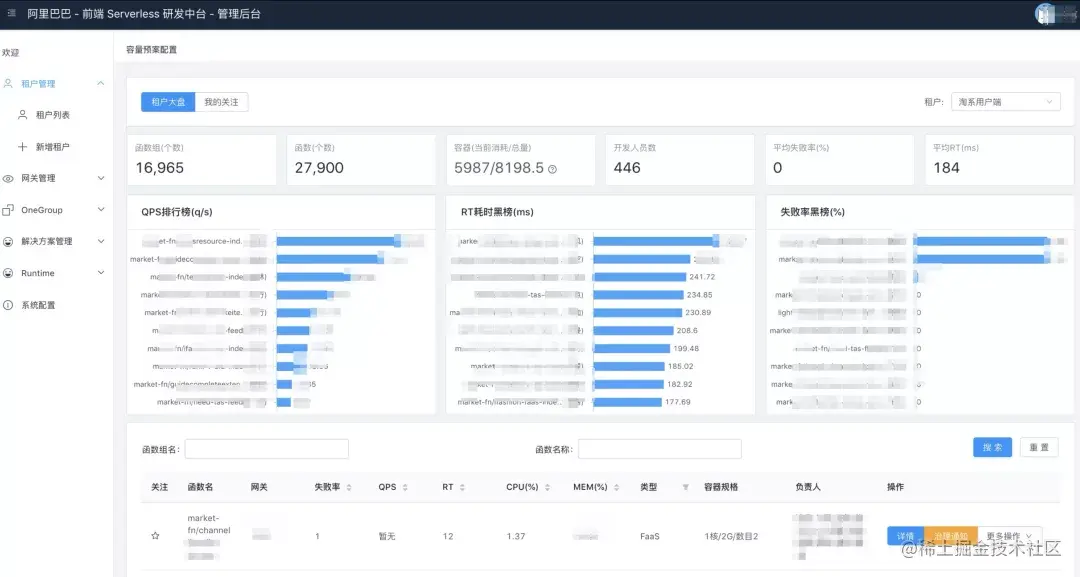The image size is (1080, 577).
Task: Click the CPU value 1.37 cell
Action: coord(516,536)
